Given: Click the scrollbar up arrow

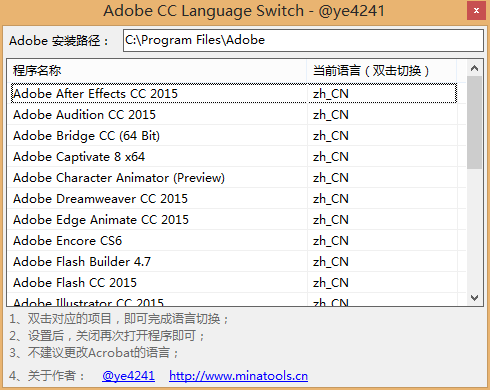Looking at the screenshot, I should (x=474, y=68).
